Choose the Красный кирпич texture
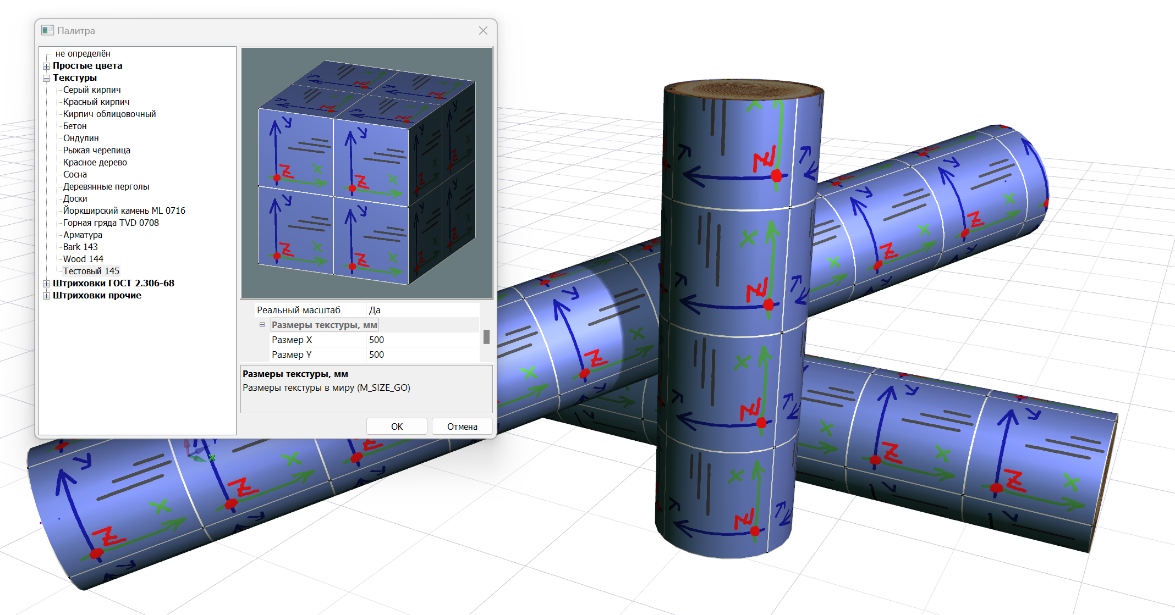The height and width of the screenshot is (615, 1175). coord(95,102)
